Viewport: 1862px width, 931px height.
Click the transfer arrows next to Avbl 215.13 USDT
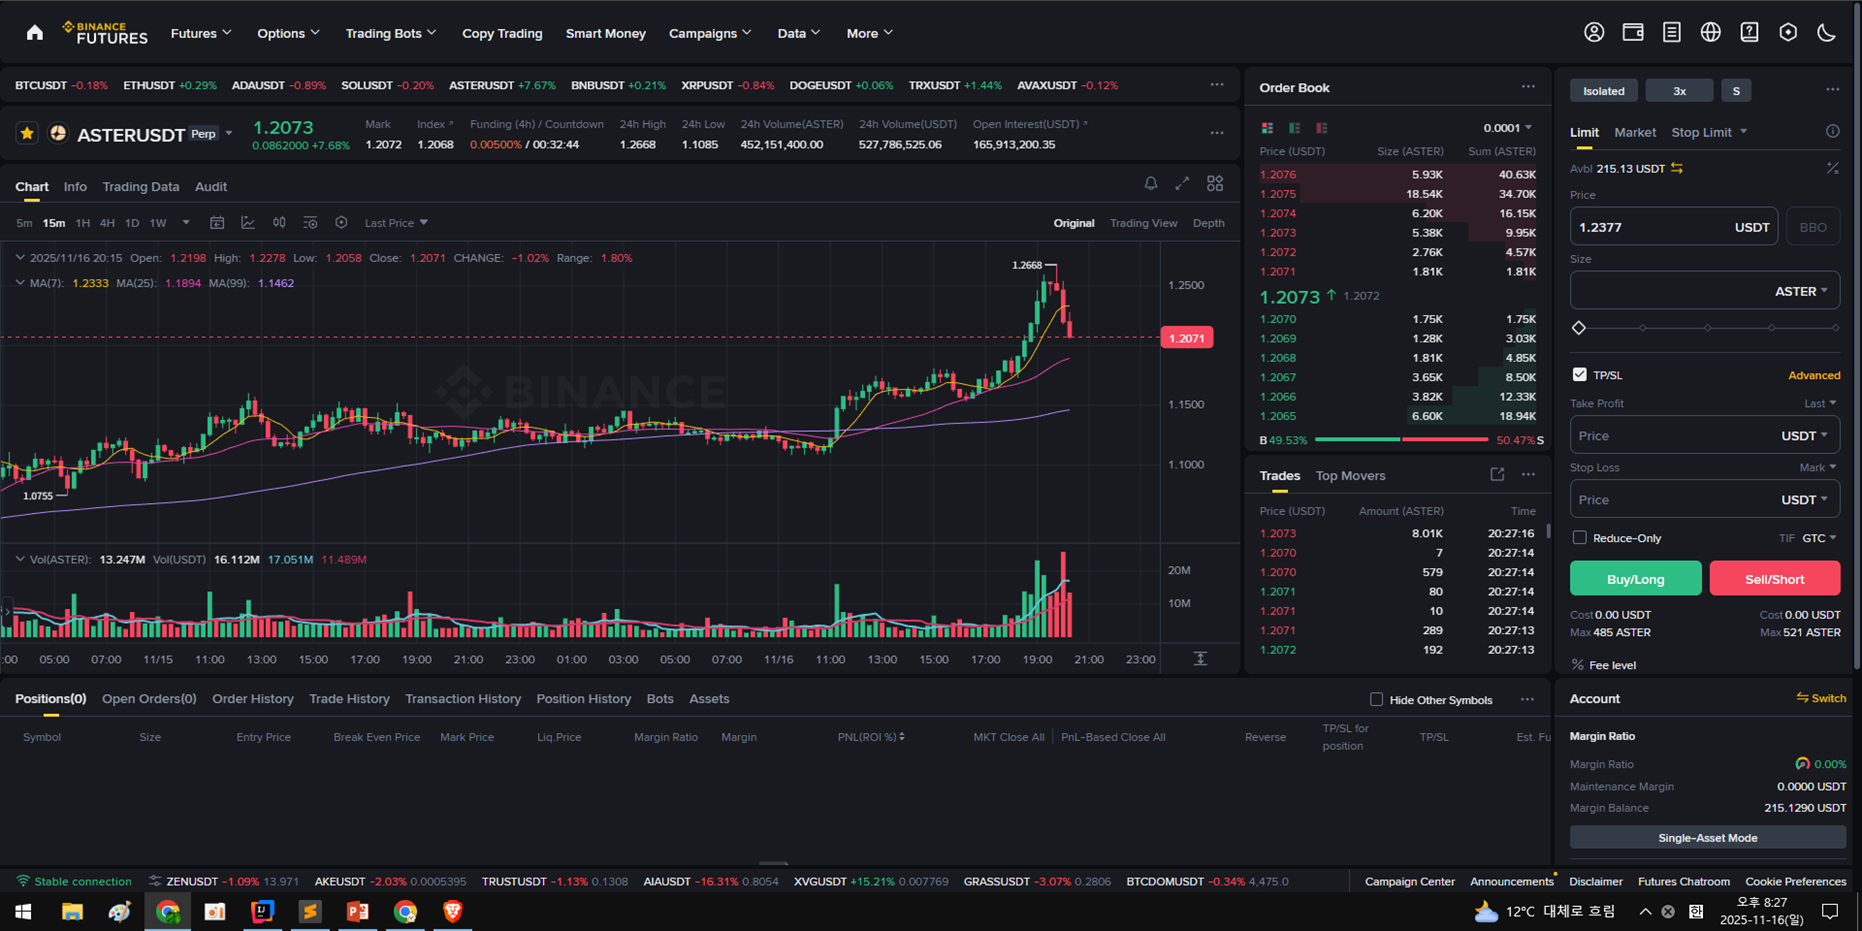[x=1677, y=169]
